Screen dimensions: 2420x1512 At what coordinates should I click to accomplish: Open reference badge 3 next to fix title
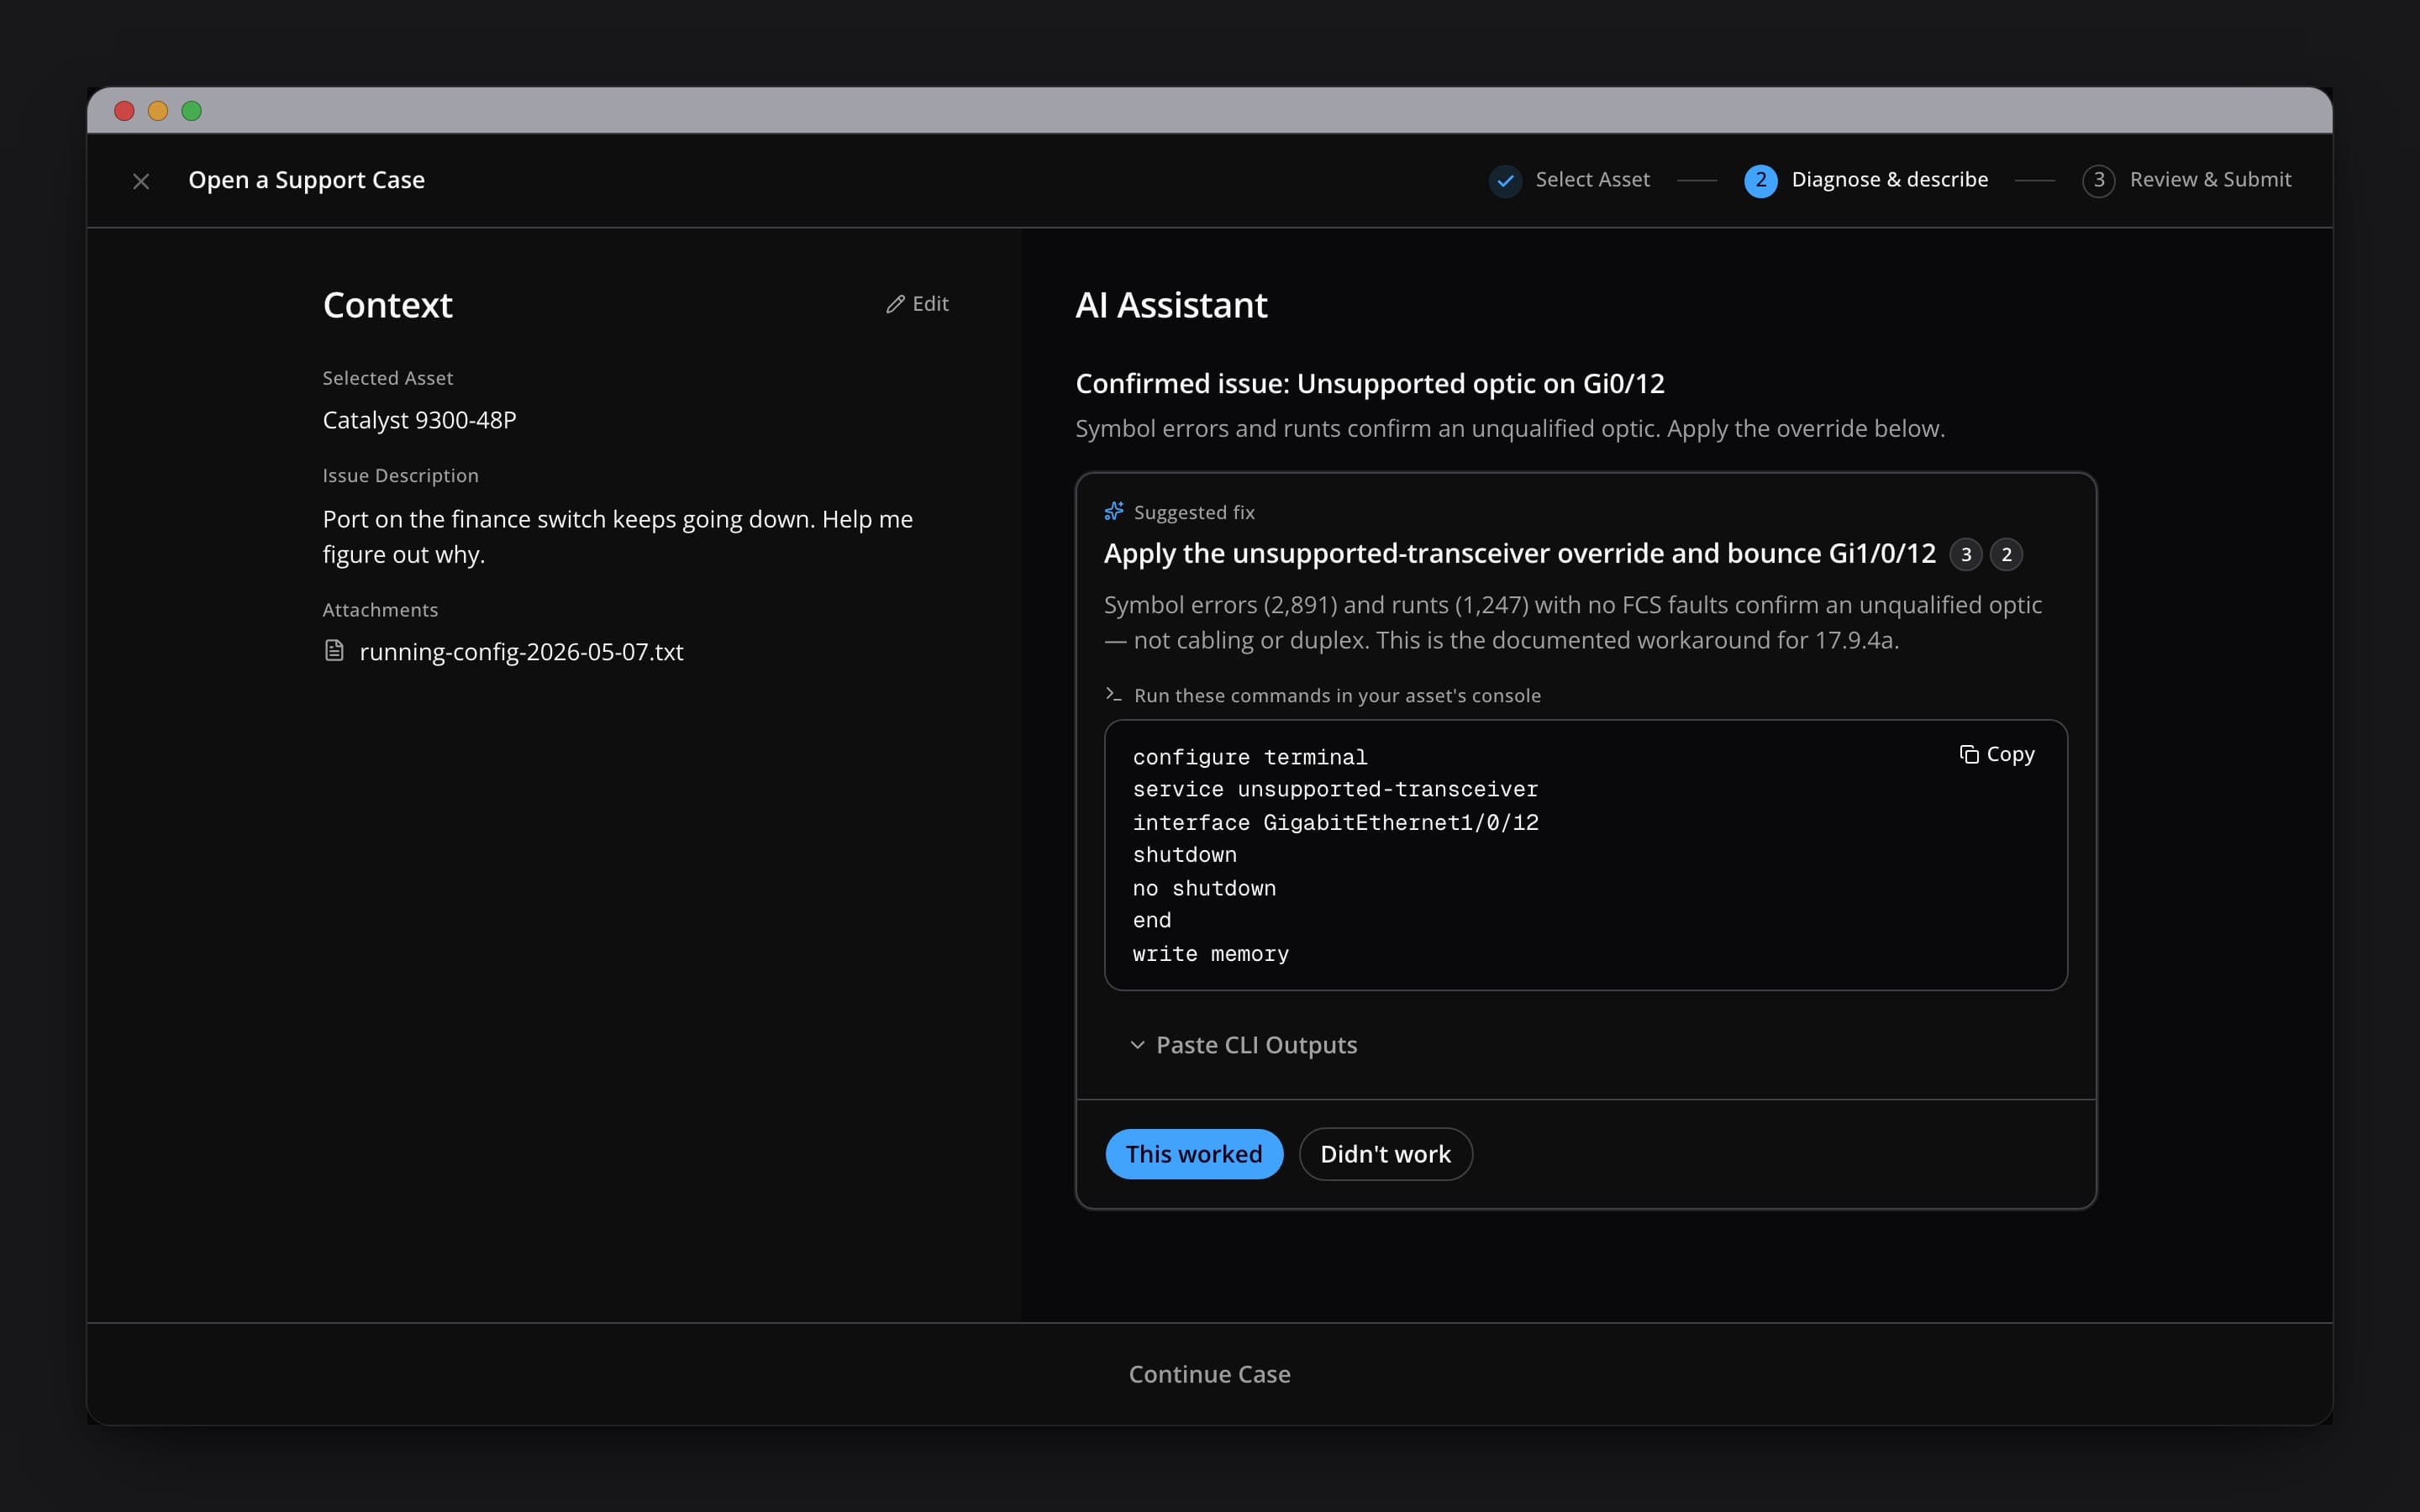tap(1965, 554)
